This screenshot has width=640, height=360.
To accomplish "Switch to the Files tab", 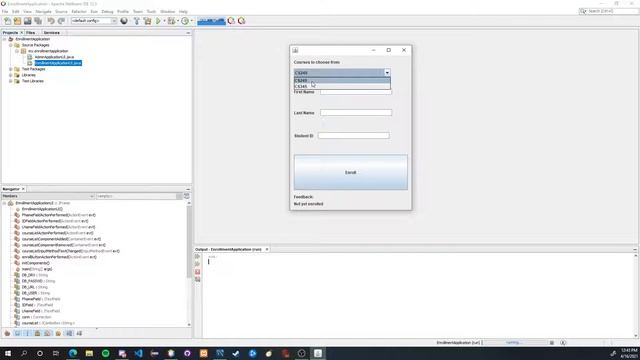I will pos(31,33).
